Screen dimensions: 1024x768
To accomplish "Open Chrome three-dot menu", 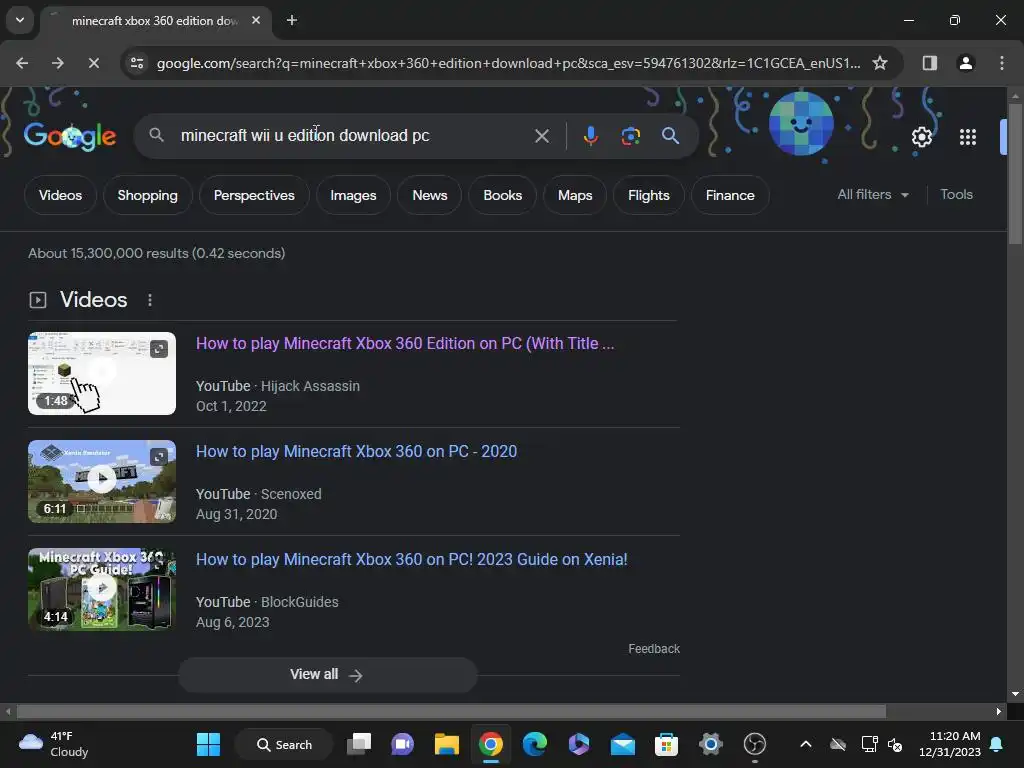I will [1001, 63].
